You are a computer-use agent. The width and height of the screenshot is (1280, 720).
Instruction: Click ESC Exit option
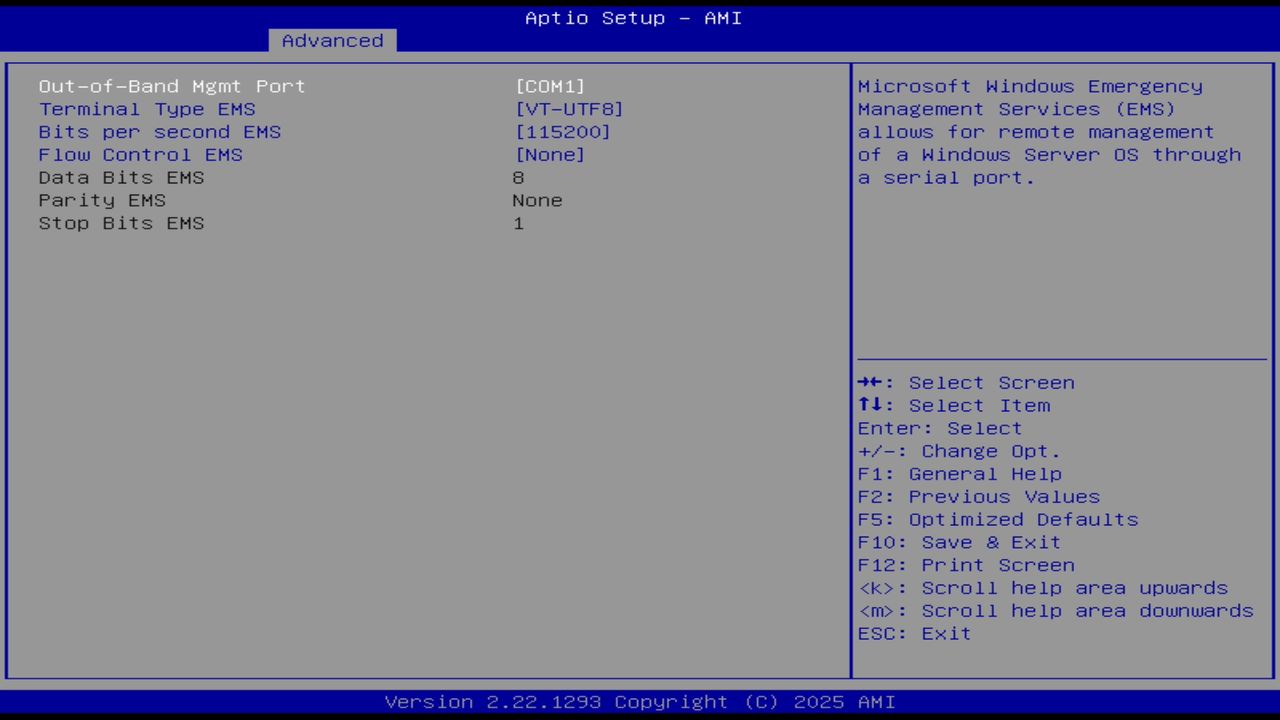point(914,633)
